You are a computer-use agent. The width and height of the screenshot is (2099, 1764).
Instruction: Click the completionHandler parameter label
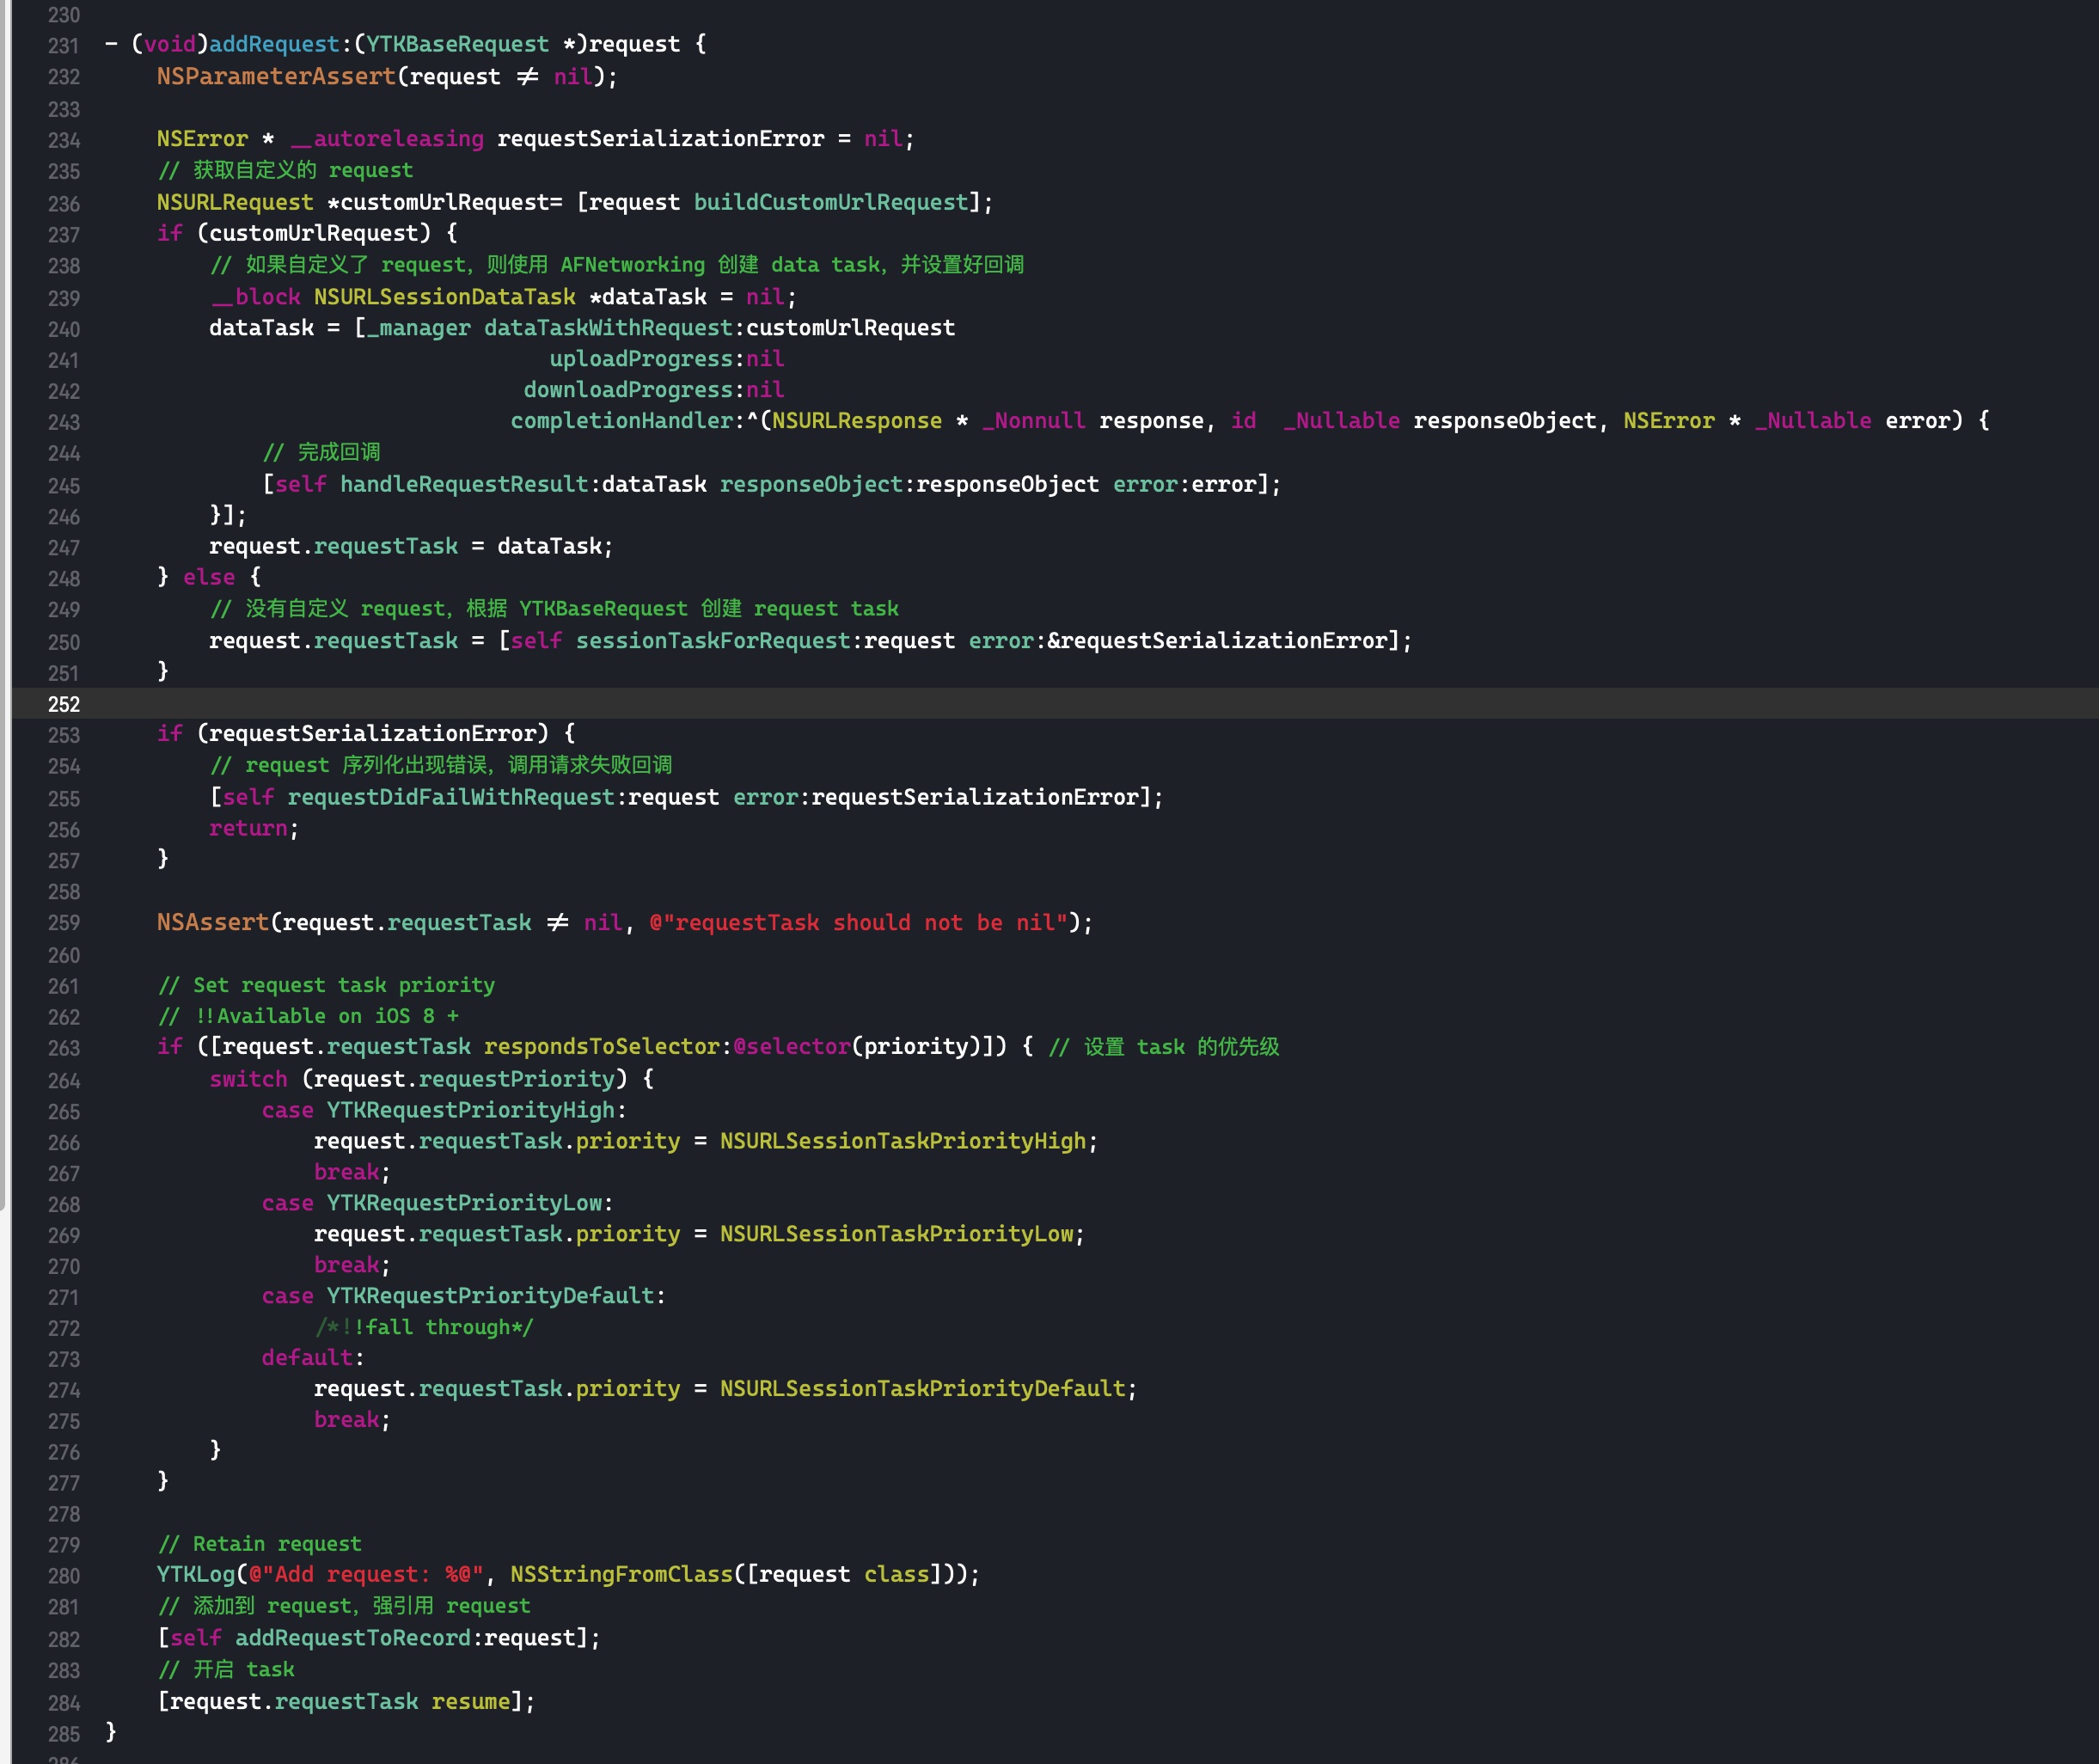coord(622,421)
